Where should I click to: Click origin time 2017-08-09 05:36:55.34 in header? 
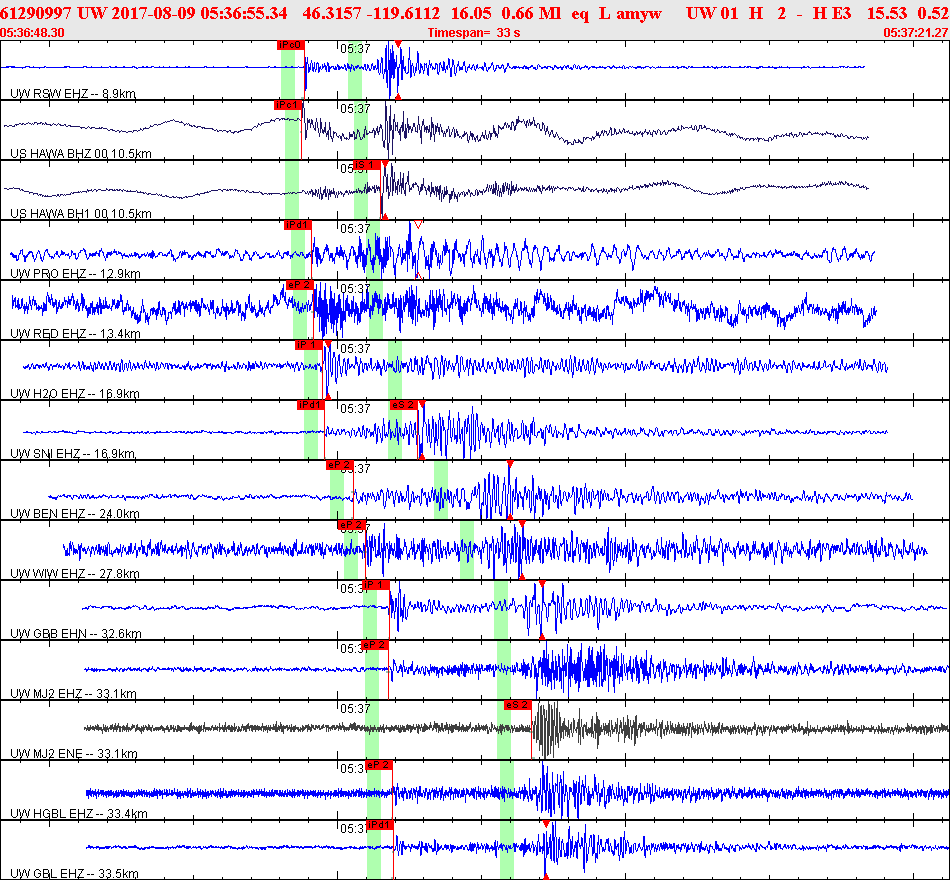[x=199, y=13]
